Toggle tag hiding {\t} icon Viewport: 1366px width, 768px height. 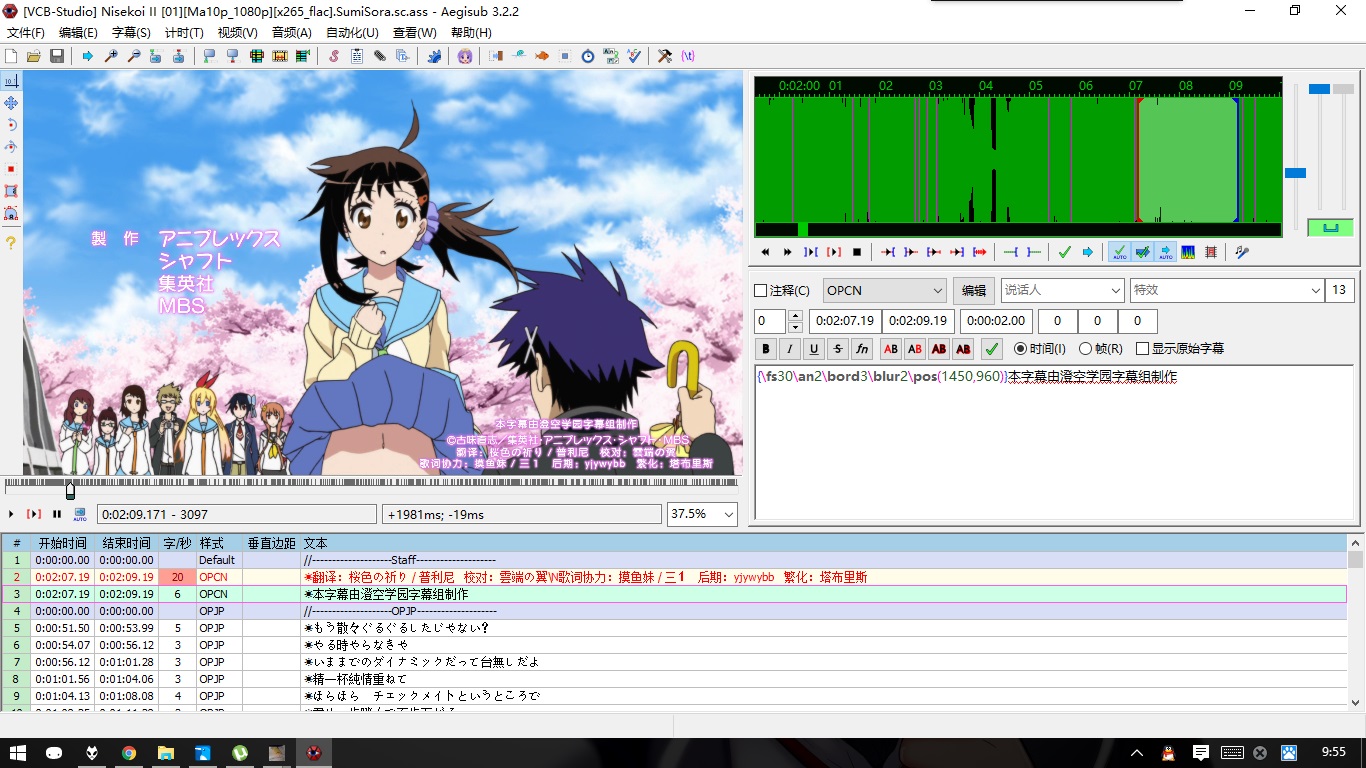(688, 56)
